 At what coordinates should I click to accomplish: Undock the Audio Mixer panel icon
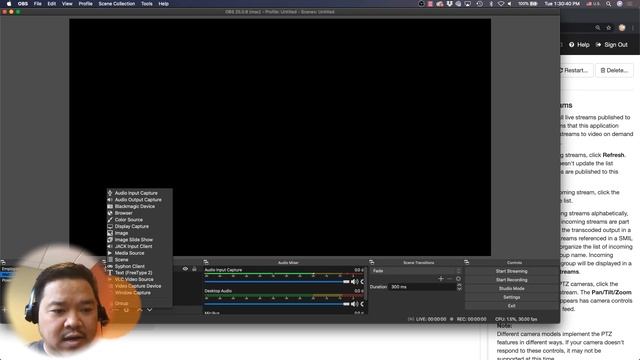pos(206,262)
